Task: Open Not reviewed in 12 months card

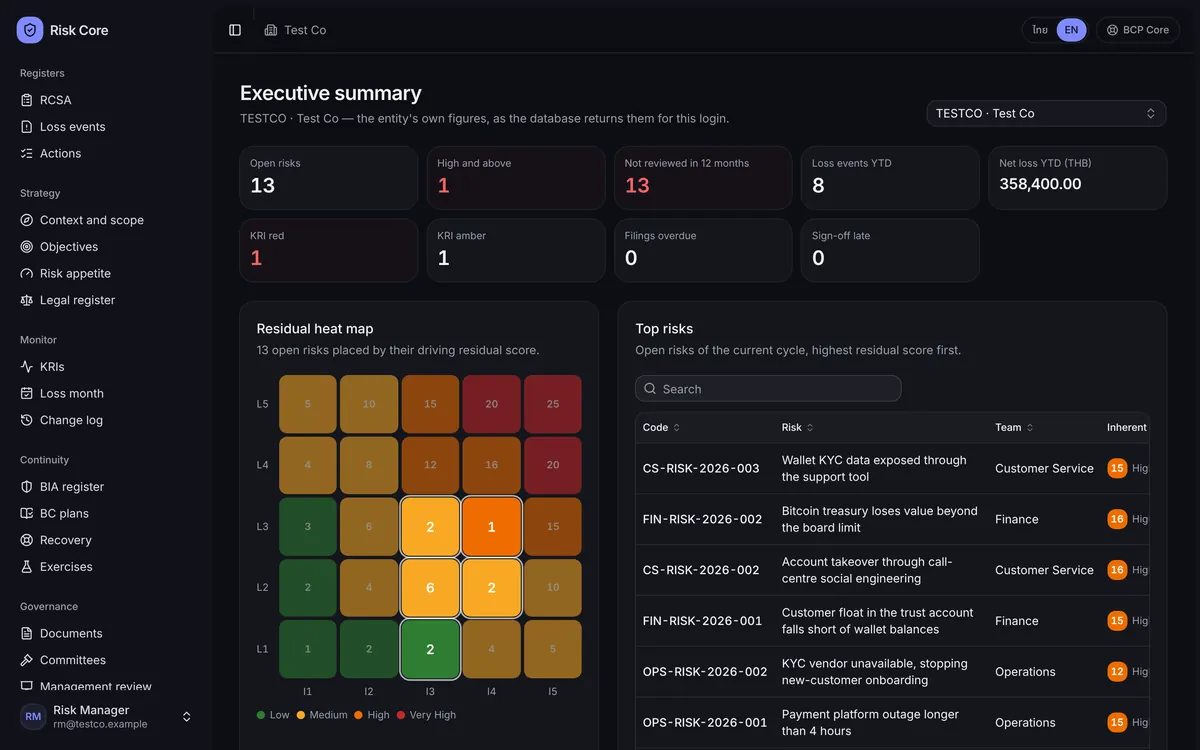Action: coord(703,178)
